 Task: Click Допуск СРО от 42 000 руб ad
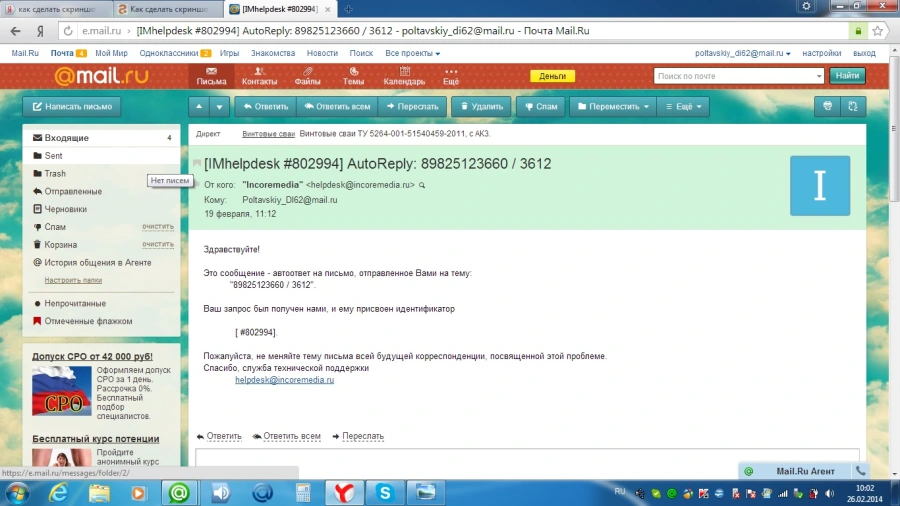pos(92,356)
